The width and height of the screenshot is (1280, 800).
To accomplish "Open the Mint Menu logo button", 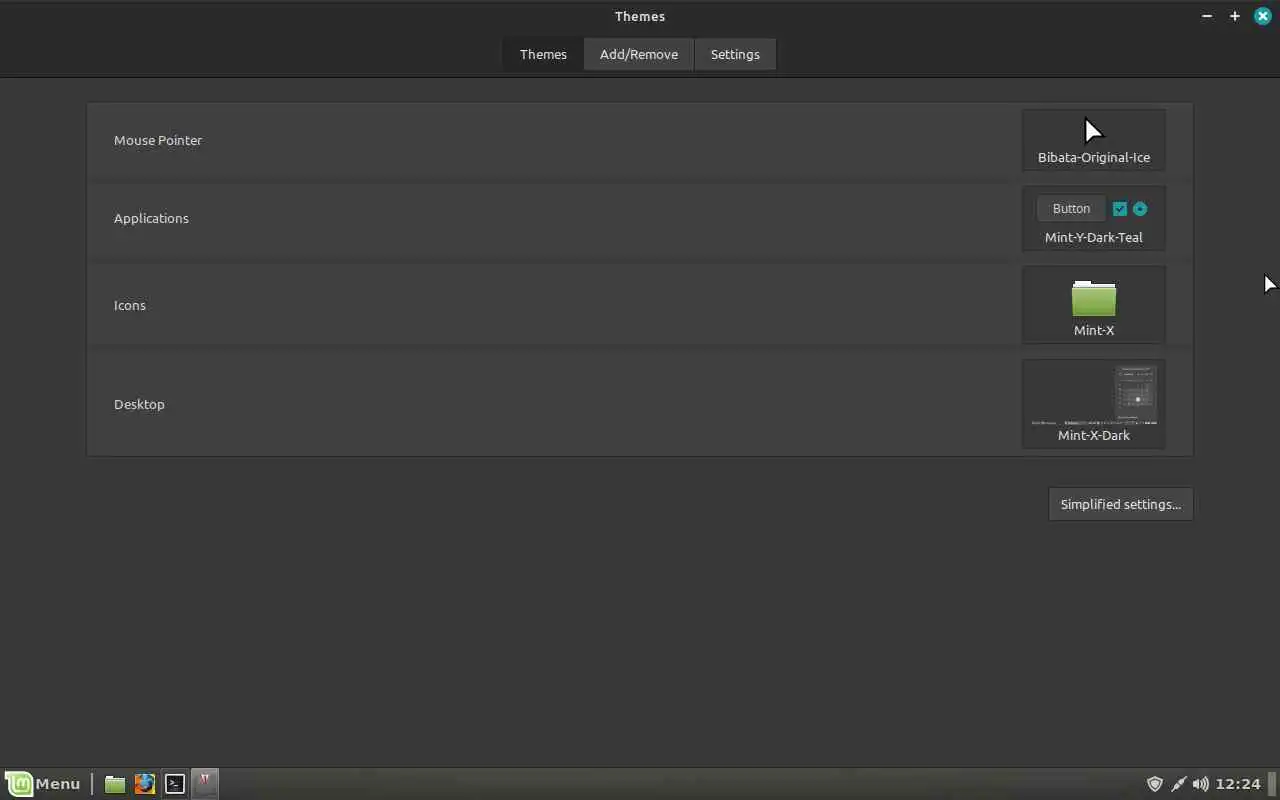I will 20,784.
